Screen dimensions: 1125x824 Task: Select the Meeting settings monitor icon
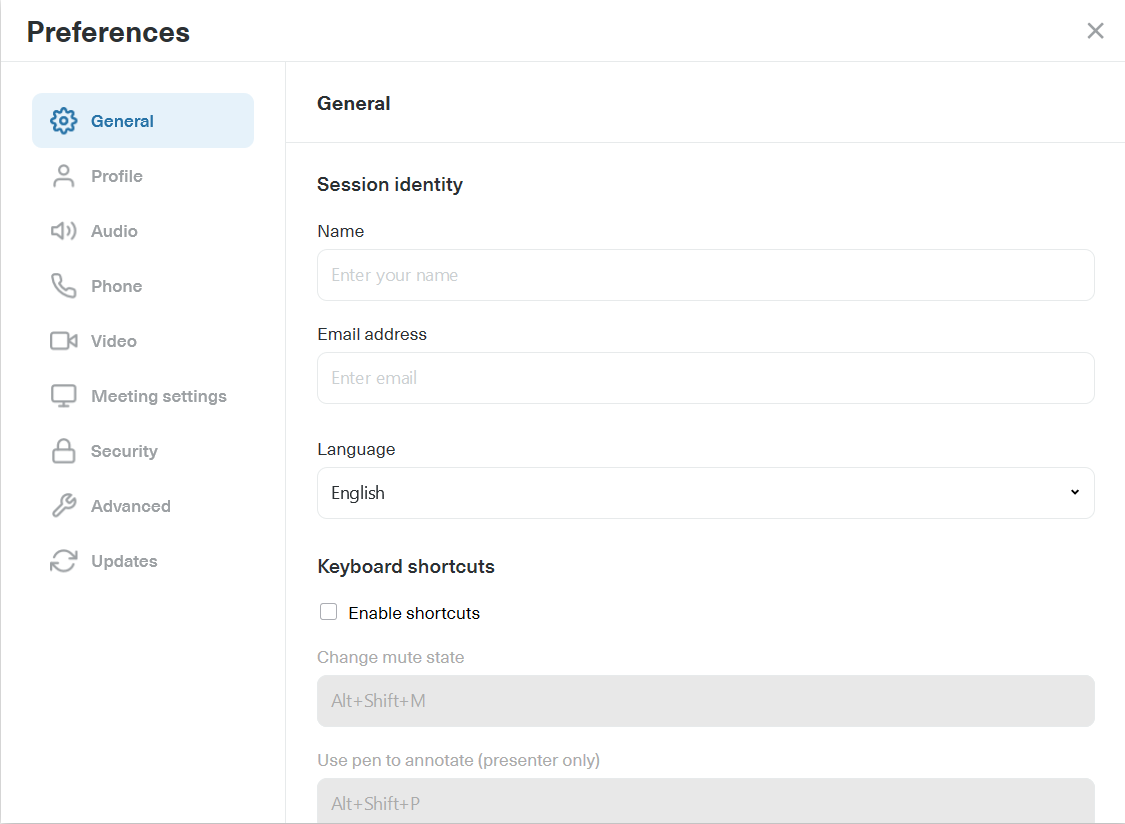click(63, 395)
